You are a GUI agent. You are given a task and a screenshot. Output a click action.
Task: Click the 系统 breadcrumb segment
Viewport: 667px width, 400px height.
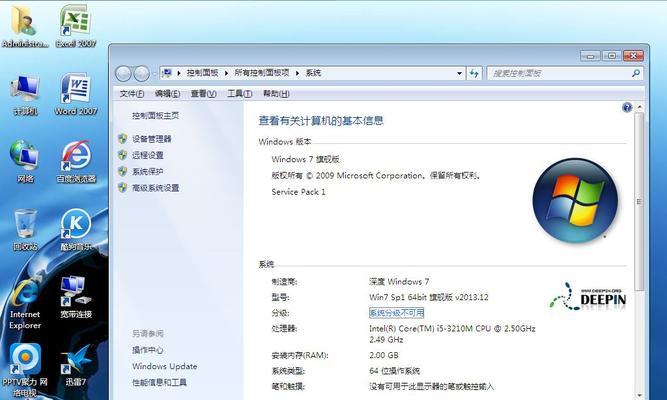313,73
